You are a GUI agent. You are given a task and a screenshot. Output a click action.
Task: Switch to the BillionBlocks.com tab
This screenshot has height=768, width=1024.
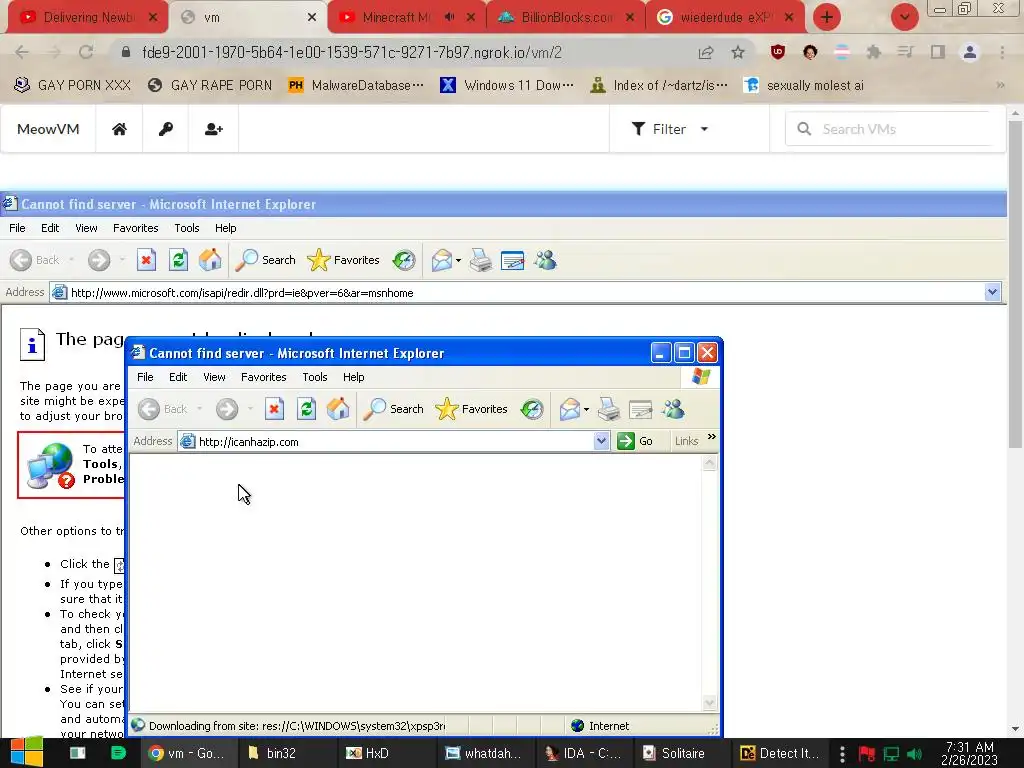tap(566, 18)
